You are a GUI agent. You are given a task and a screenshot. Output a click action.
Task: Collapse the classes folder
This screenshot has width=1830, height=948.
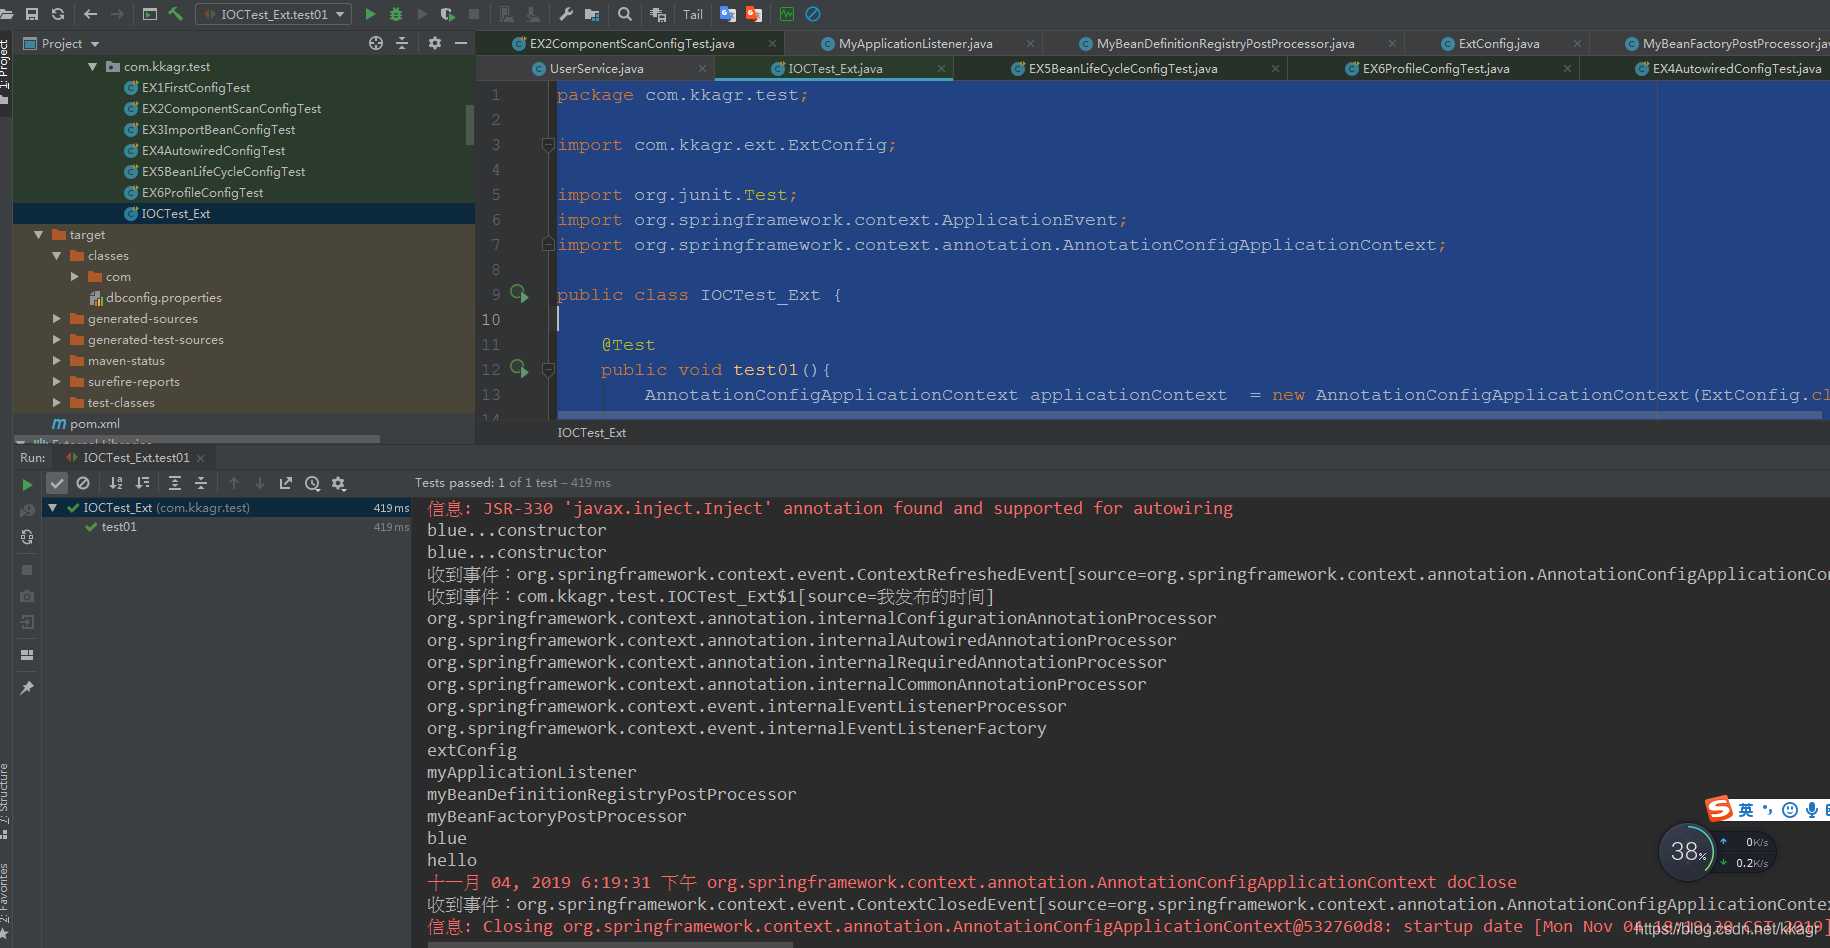click(57, 256)
